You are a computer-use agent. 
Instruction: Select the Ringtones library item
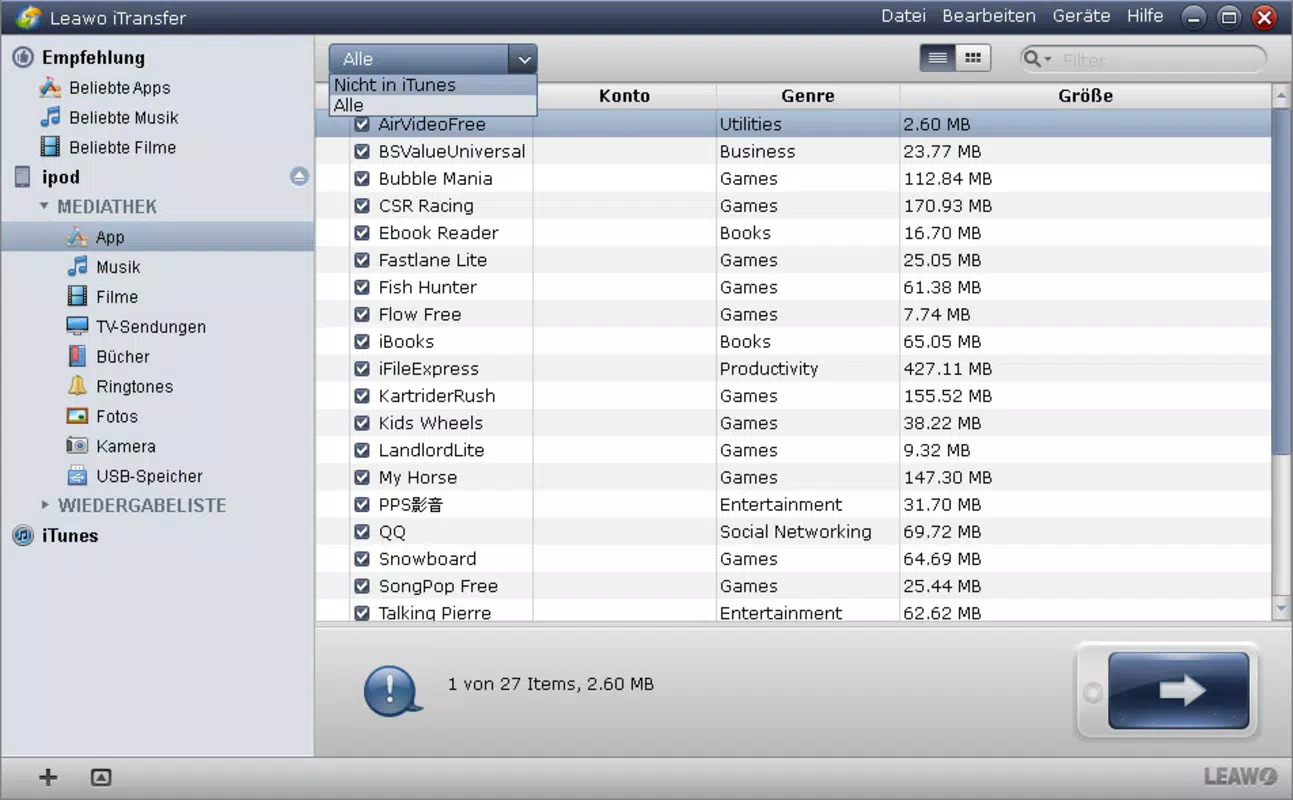(x=120, y=387)
